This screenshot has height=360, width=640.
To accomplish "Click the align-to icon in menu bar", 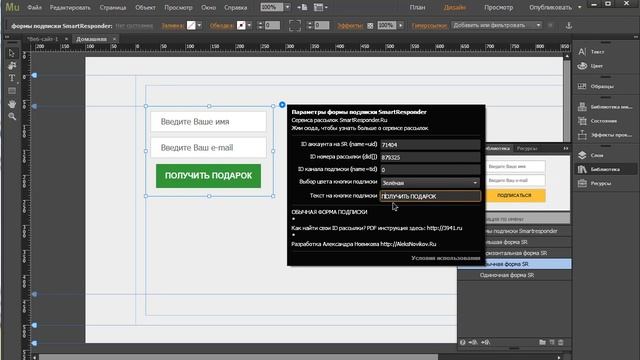I will [302, 7].
